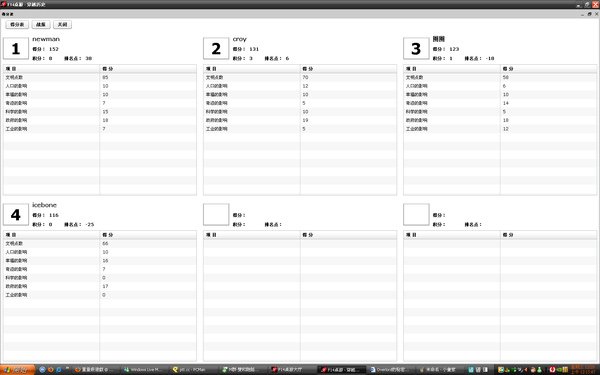This screenshot has width=600, height=375.
Task: Click value 16 in icebone's table
Action: click(105, 261)
